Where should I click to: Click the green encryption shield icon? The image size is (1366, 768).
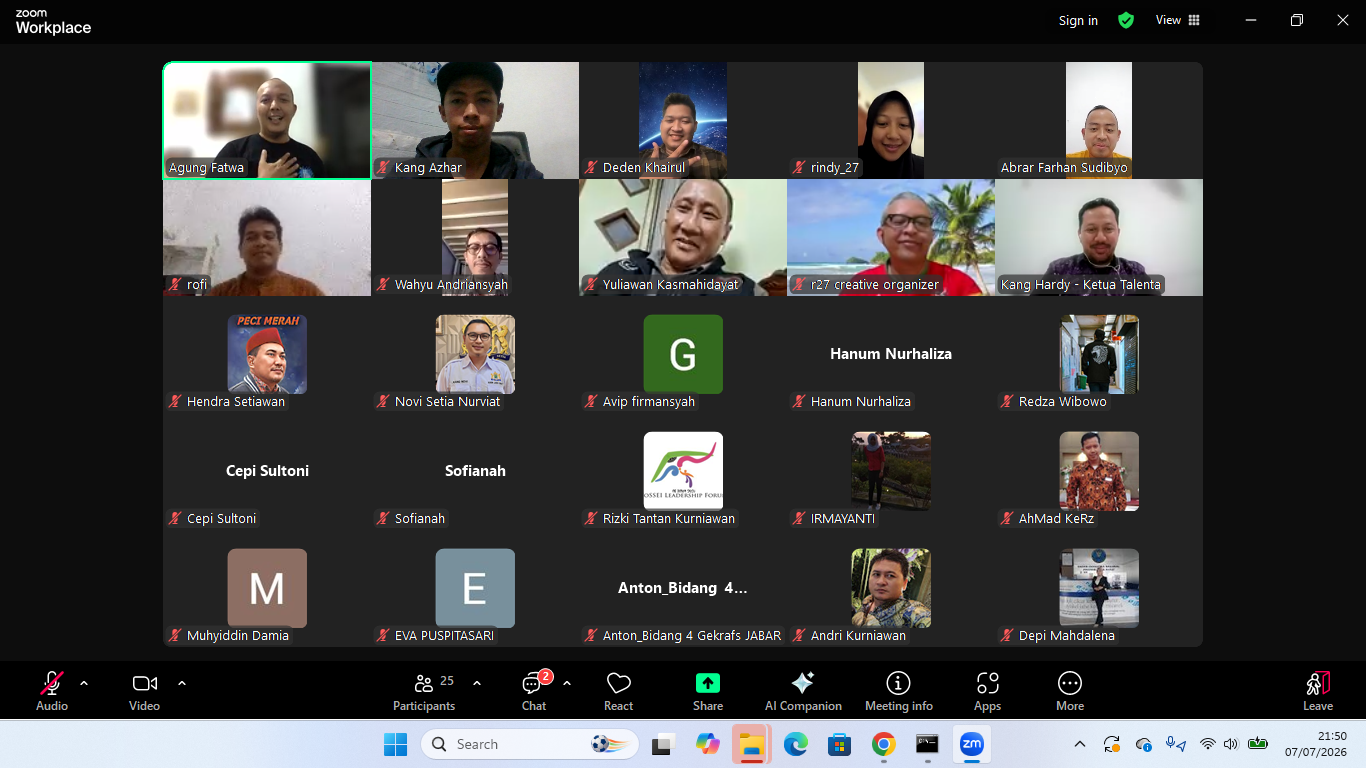pos(1126,20)
